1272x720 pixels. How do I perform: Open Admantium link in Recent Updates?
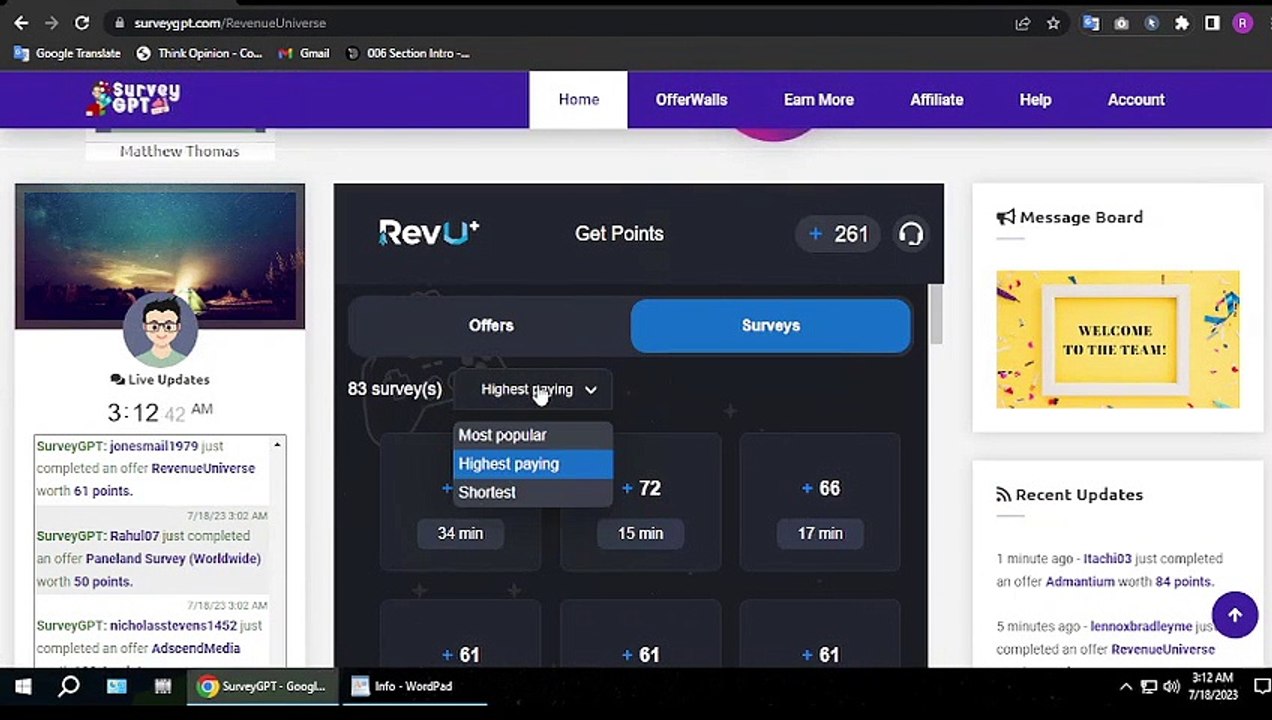pos(1080,582)
